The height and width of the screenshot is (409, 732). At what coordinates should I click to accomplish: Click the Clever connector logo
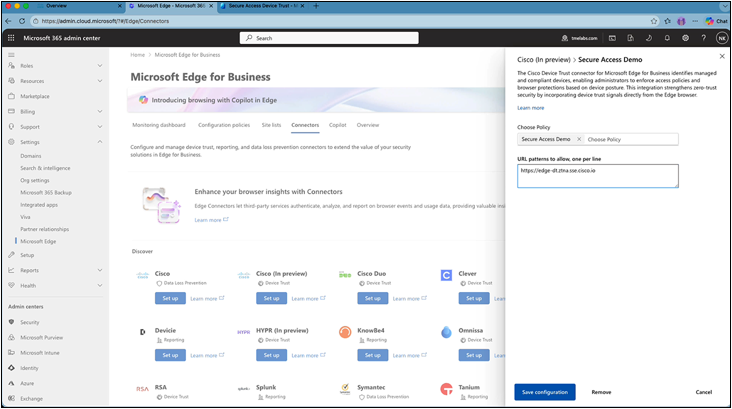(x=446, y=275)
